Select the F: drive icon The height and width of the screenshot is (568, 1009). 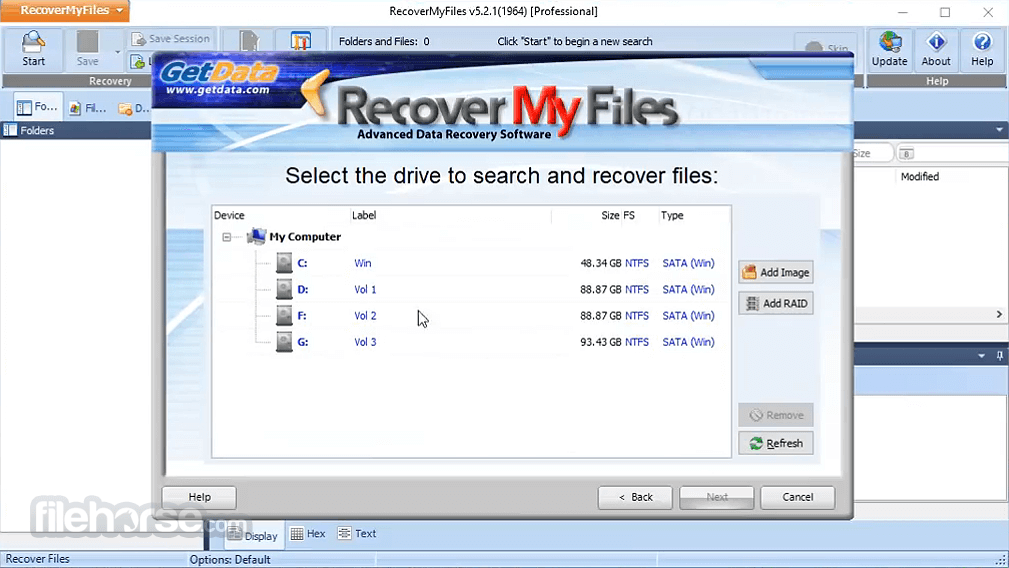pos(284,316)
